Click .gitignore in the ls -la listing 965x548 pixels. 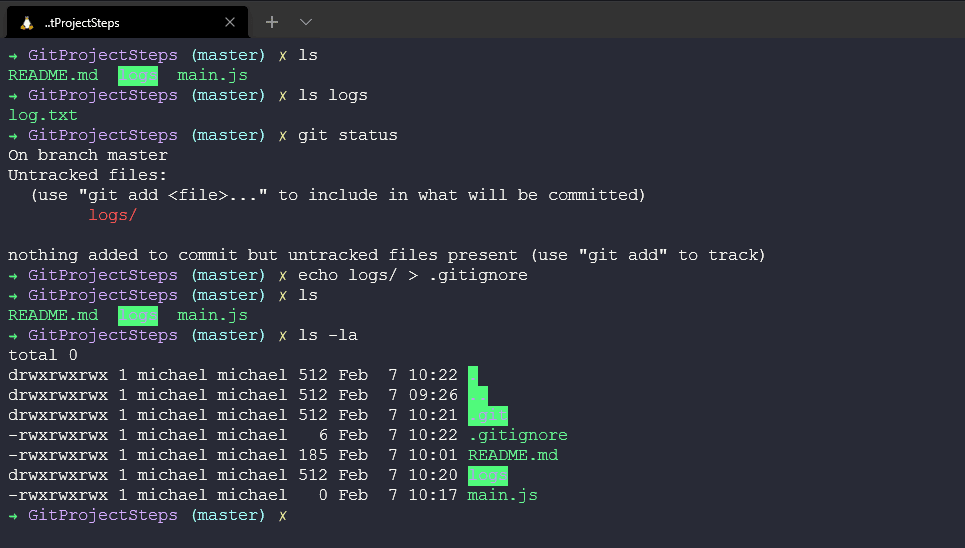pos(517,435)
